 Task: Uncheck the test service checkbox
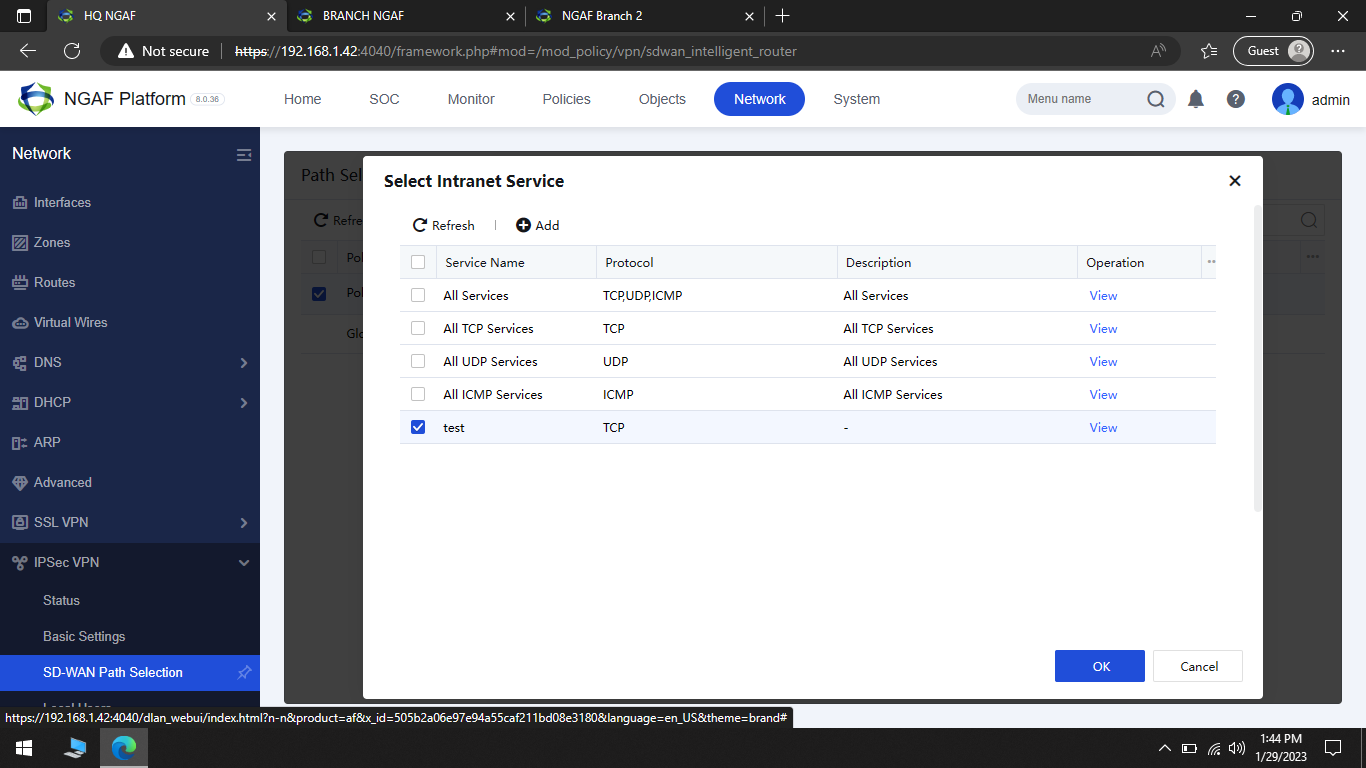418,427
